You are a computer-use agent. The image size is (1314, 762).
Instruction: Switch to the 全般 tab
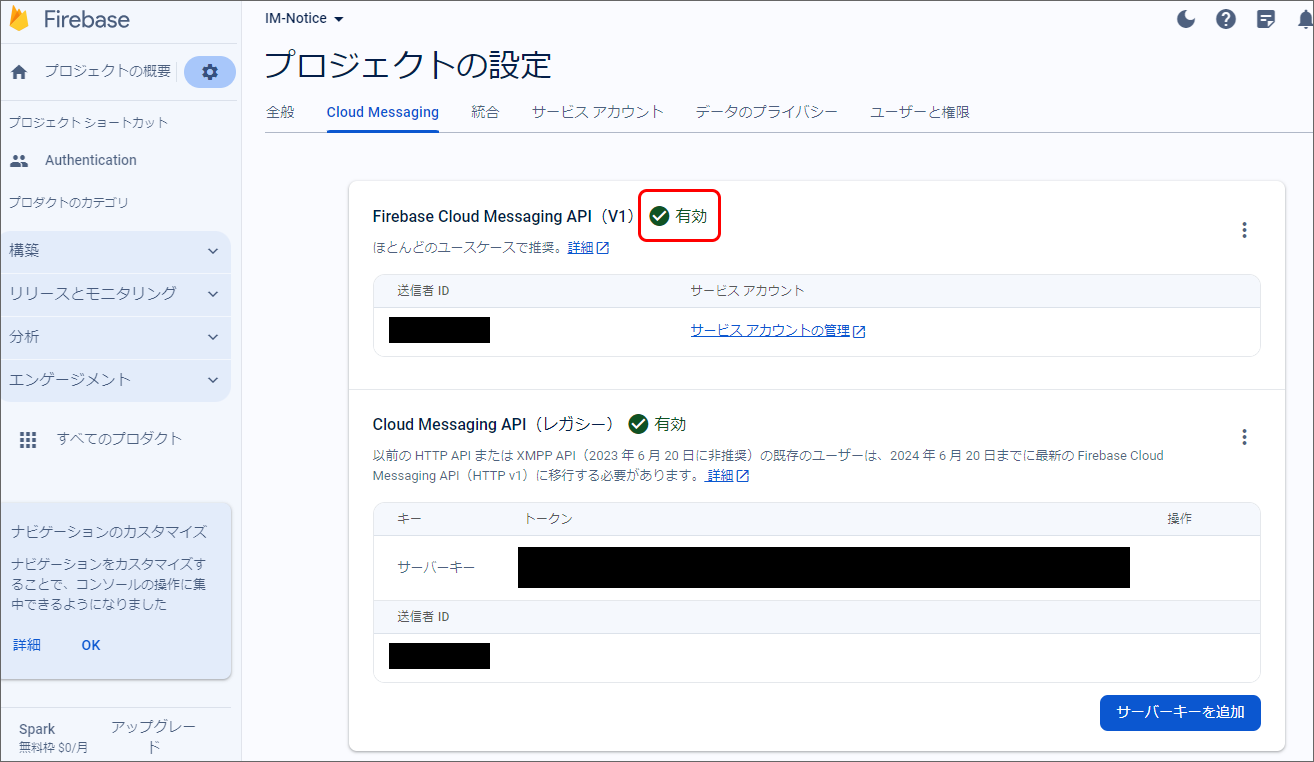point(280,112)
